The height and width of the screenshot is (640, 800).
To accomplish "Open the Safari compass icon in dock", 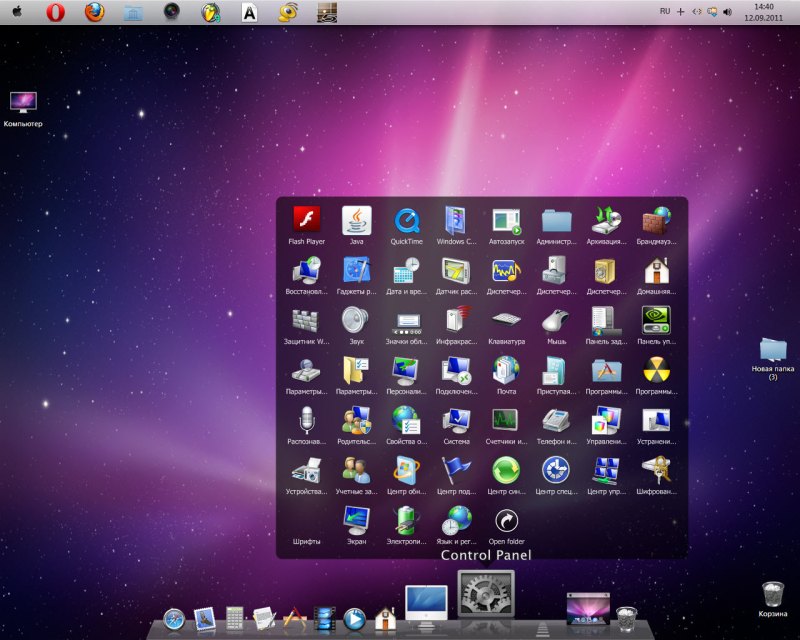I will 173,620.
